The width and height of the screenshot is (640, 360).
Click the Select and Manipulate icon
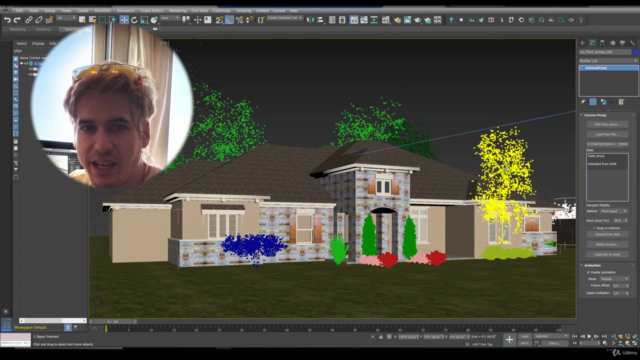198,20
